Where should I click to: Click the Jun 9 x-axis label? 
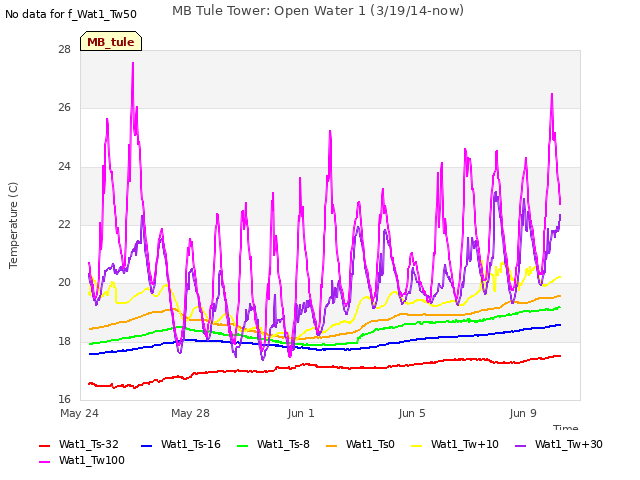tap(523, 413)
